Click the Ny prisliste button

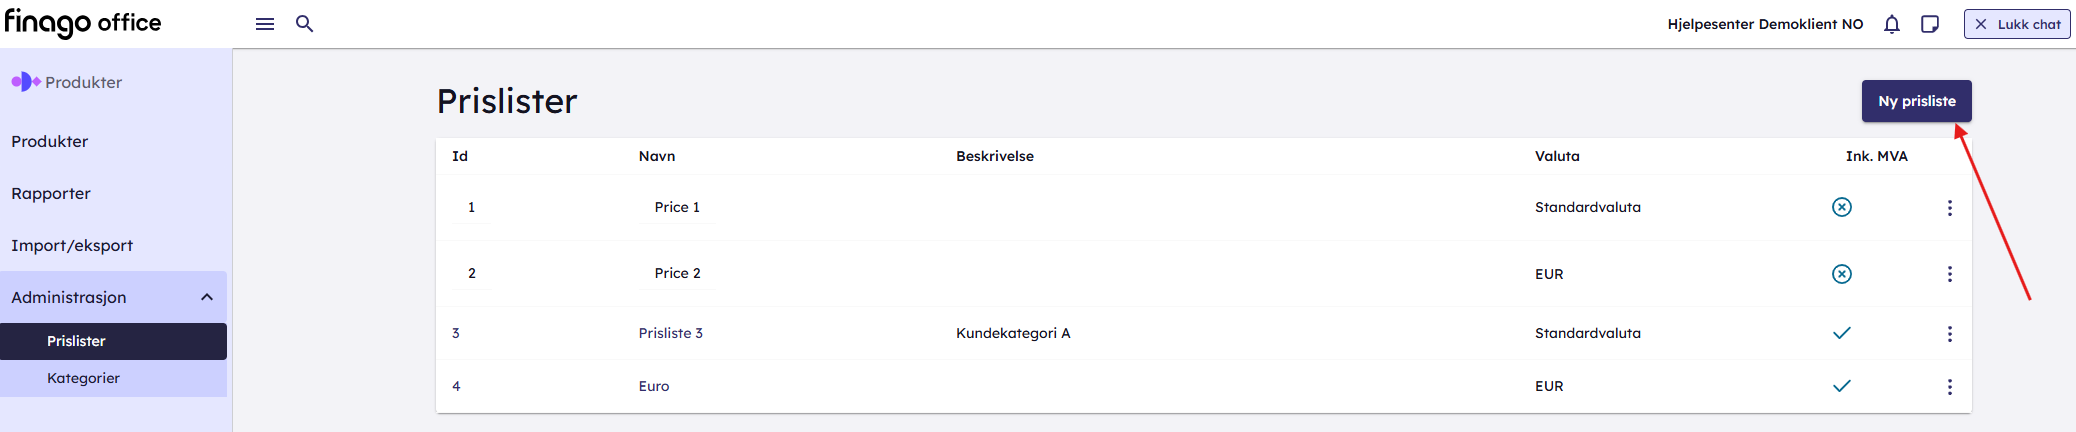[x=1916, y=101]
